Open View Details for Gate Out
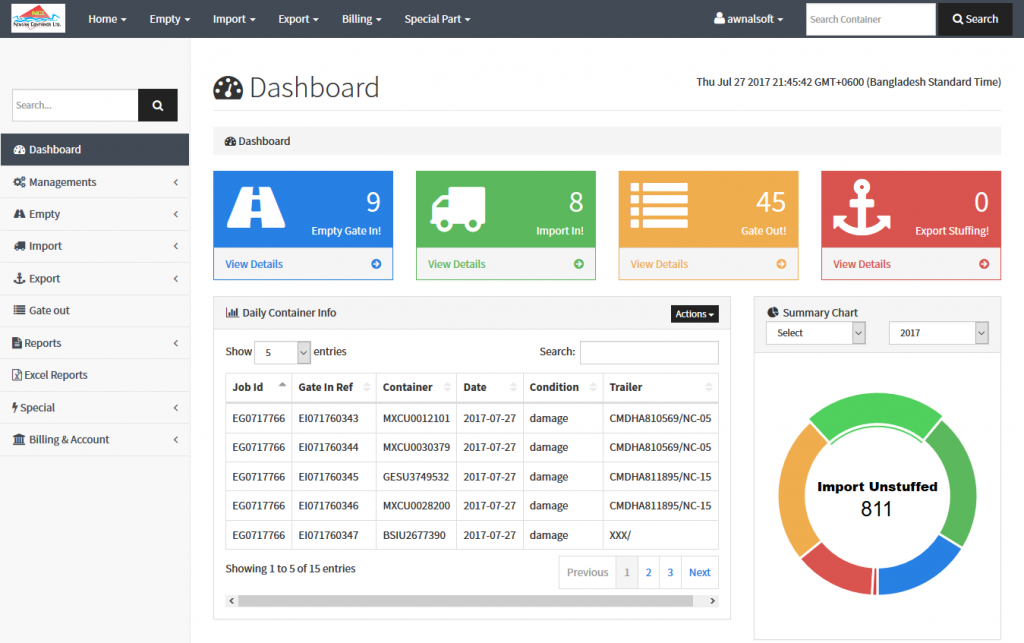The image size is (1024, 643). (x=659, y=264)
